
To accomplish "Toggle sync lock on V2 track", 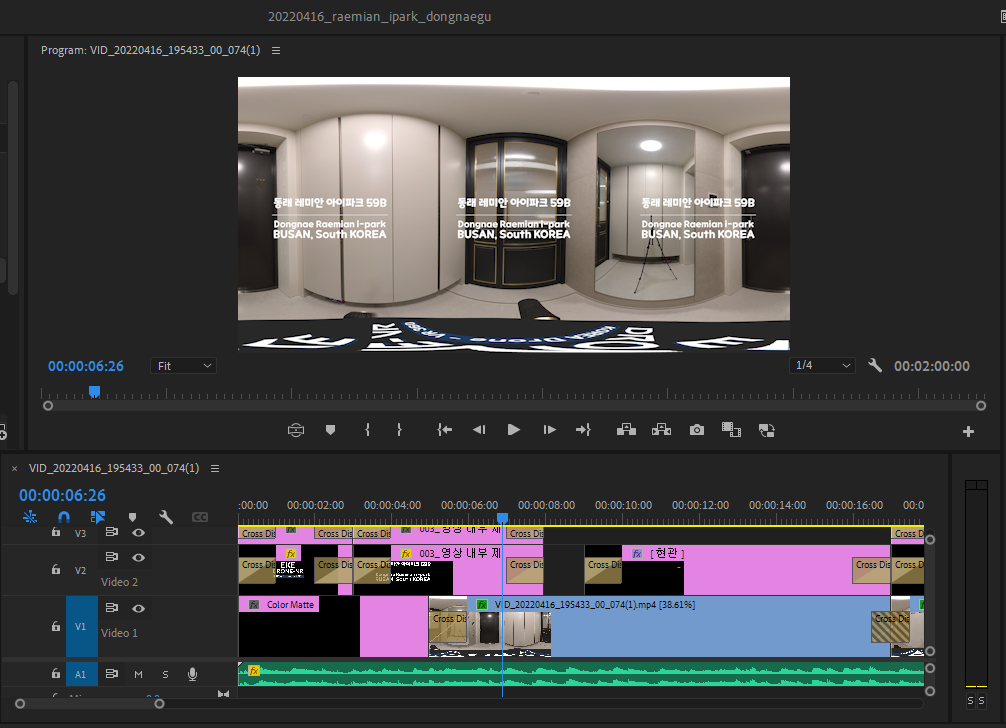I will tap(112, 556).
